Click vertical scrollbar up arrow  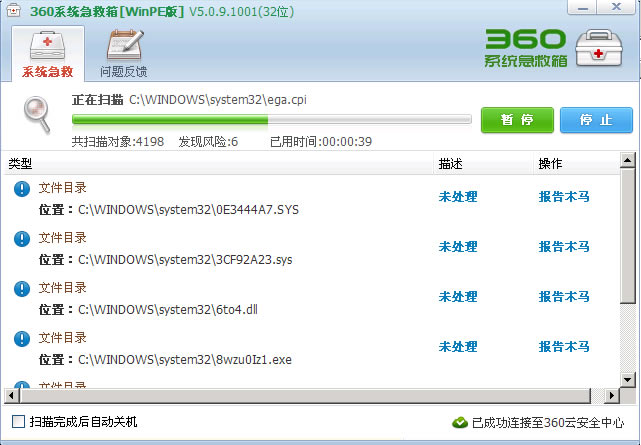click(x=628, y=160)
